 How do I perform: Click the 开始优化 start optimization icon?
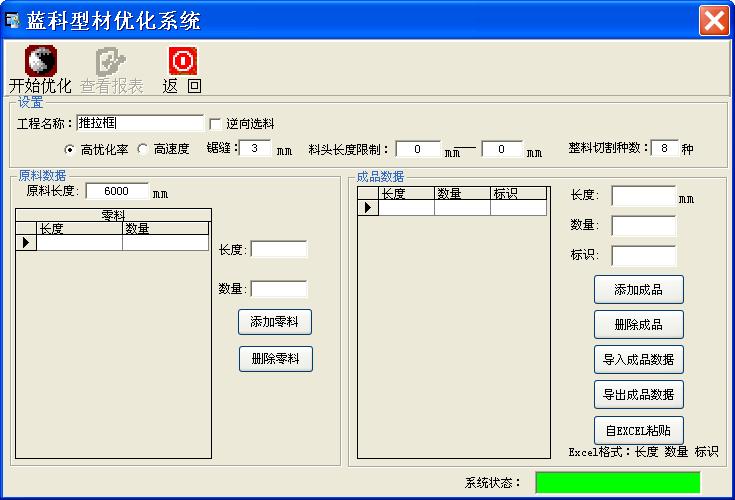40,62
